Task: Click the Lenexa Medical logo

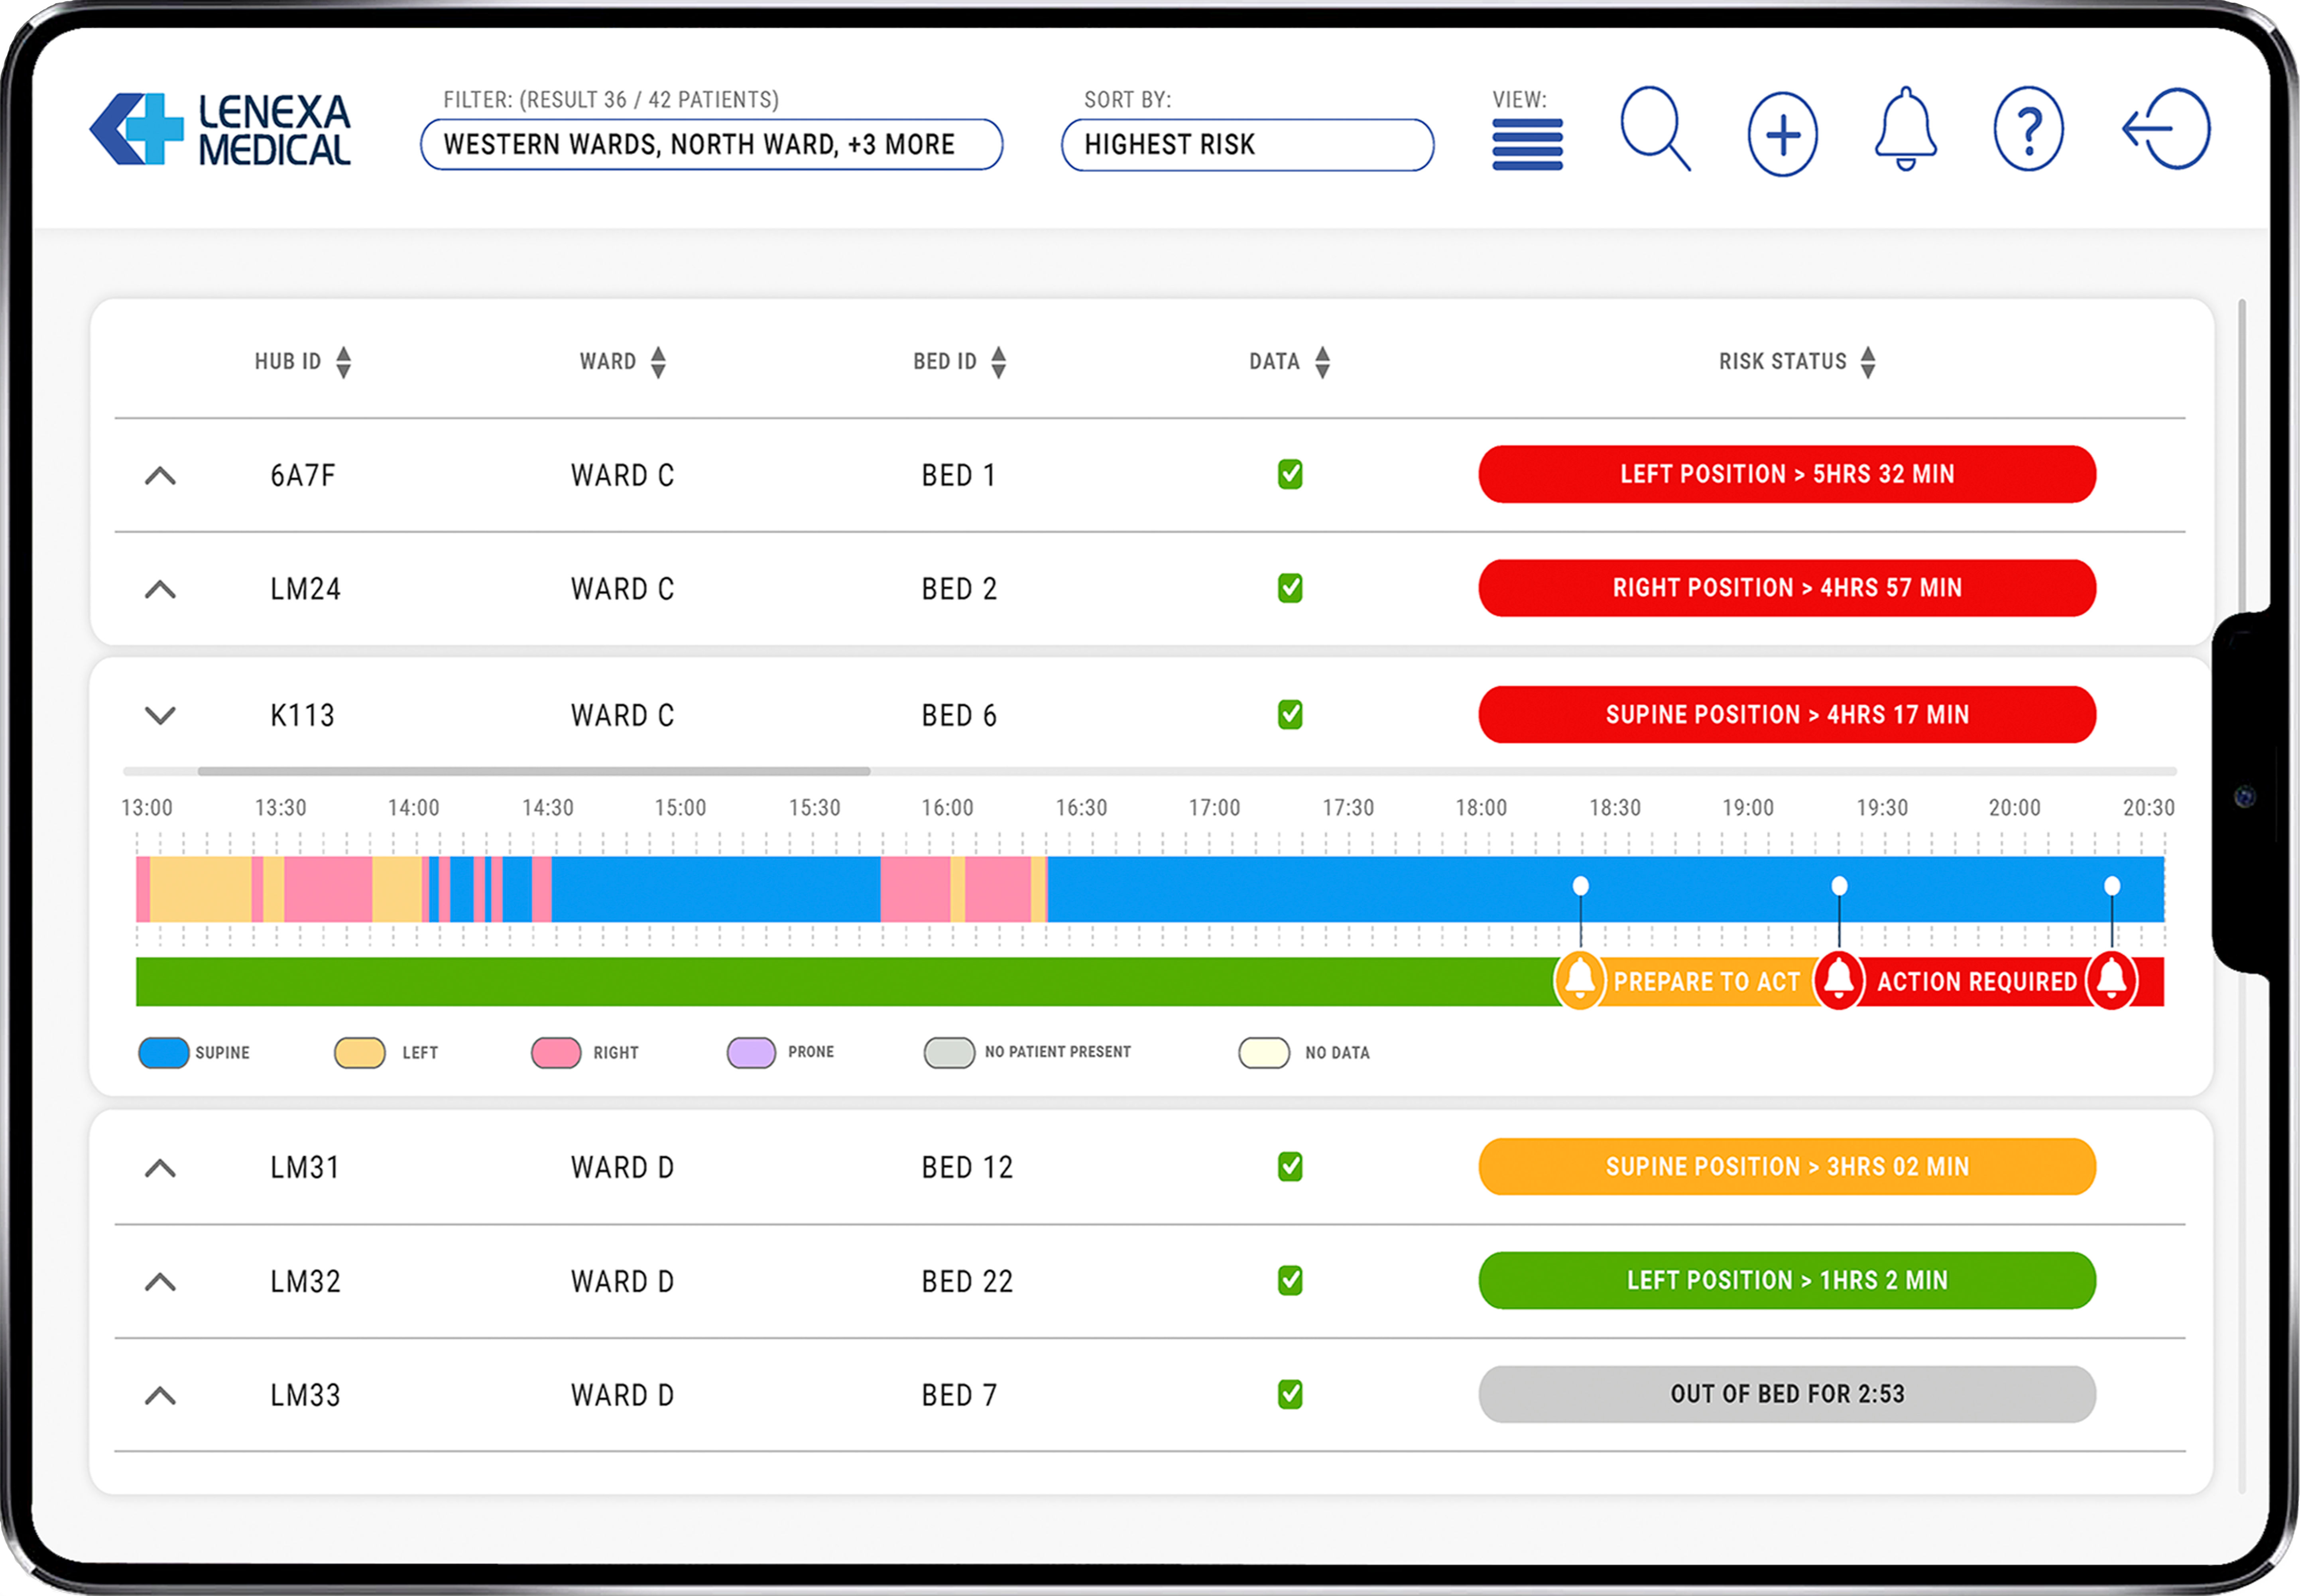Action: point(221,130)
